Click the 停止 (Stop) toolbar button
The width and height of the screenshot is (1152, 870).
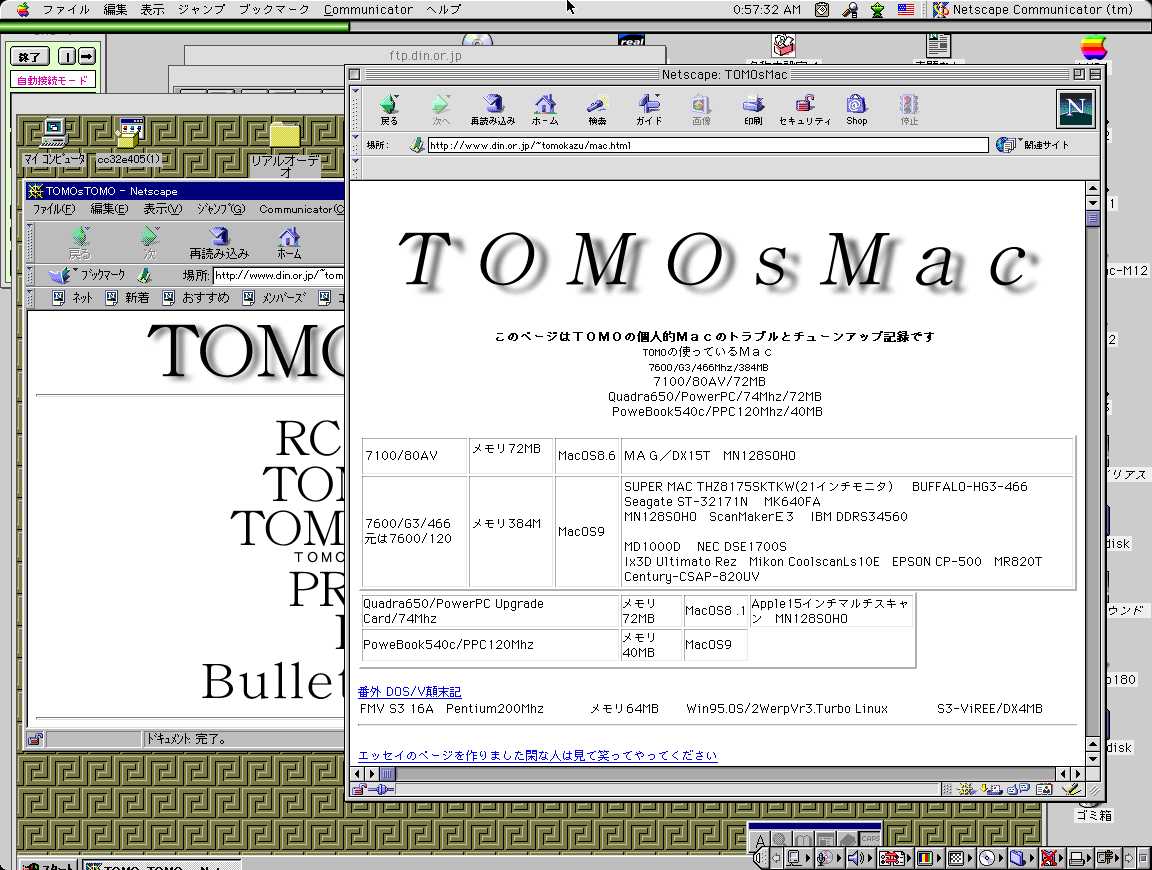(910, 109)
